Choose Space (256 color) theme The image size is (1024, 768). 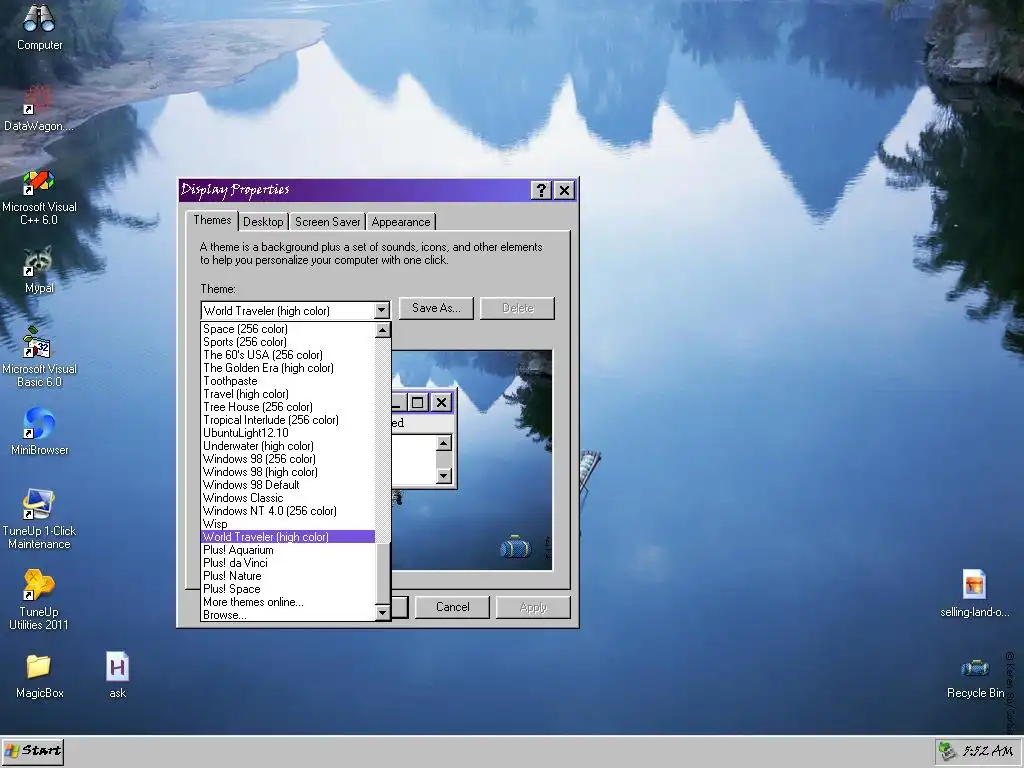[x=288, y=329]
